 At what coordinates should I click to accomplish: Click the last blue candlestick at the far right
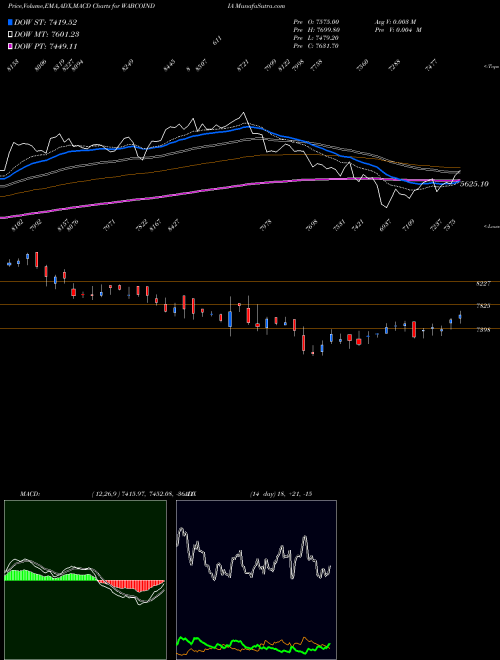click(x=460, y=317)
